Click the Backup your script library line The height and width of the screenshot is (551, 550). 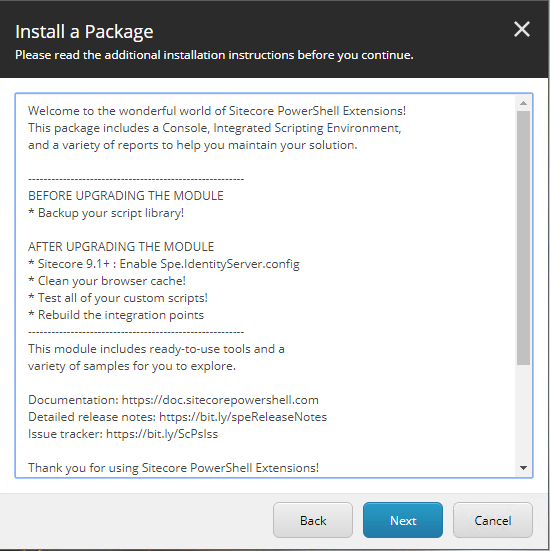click(x=106, y=213)
